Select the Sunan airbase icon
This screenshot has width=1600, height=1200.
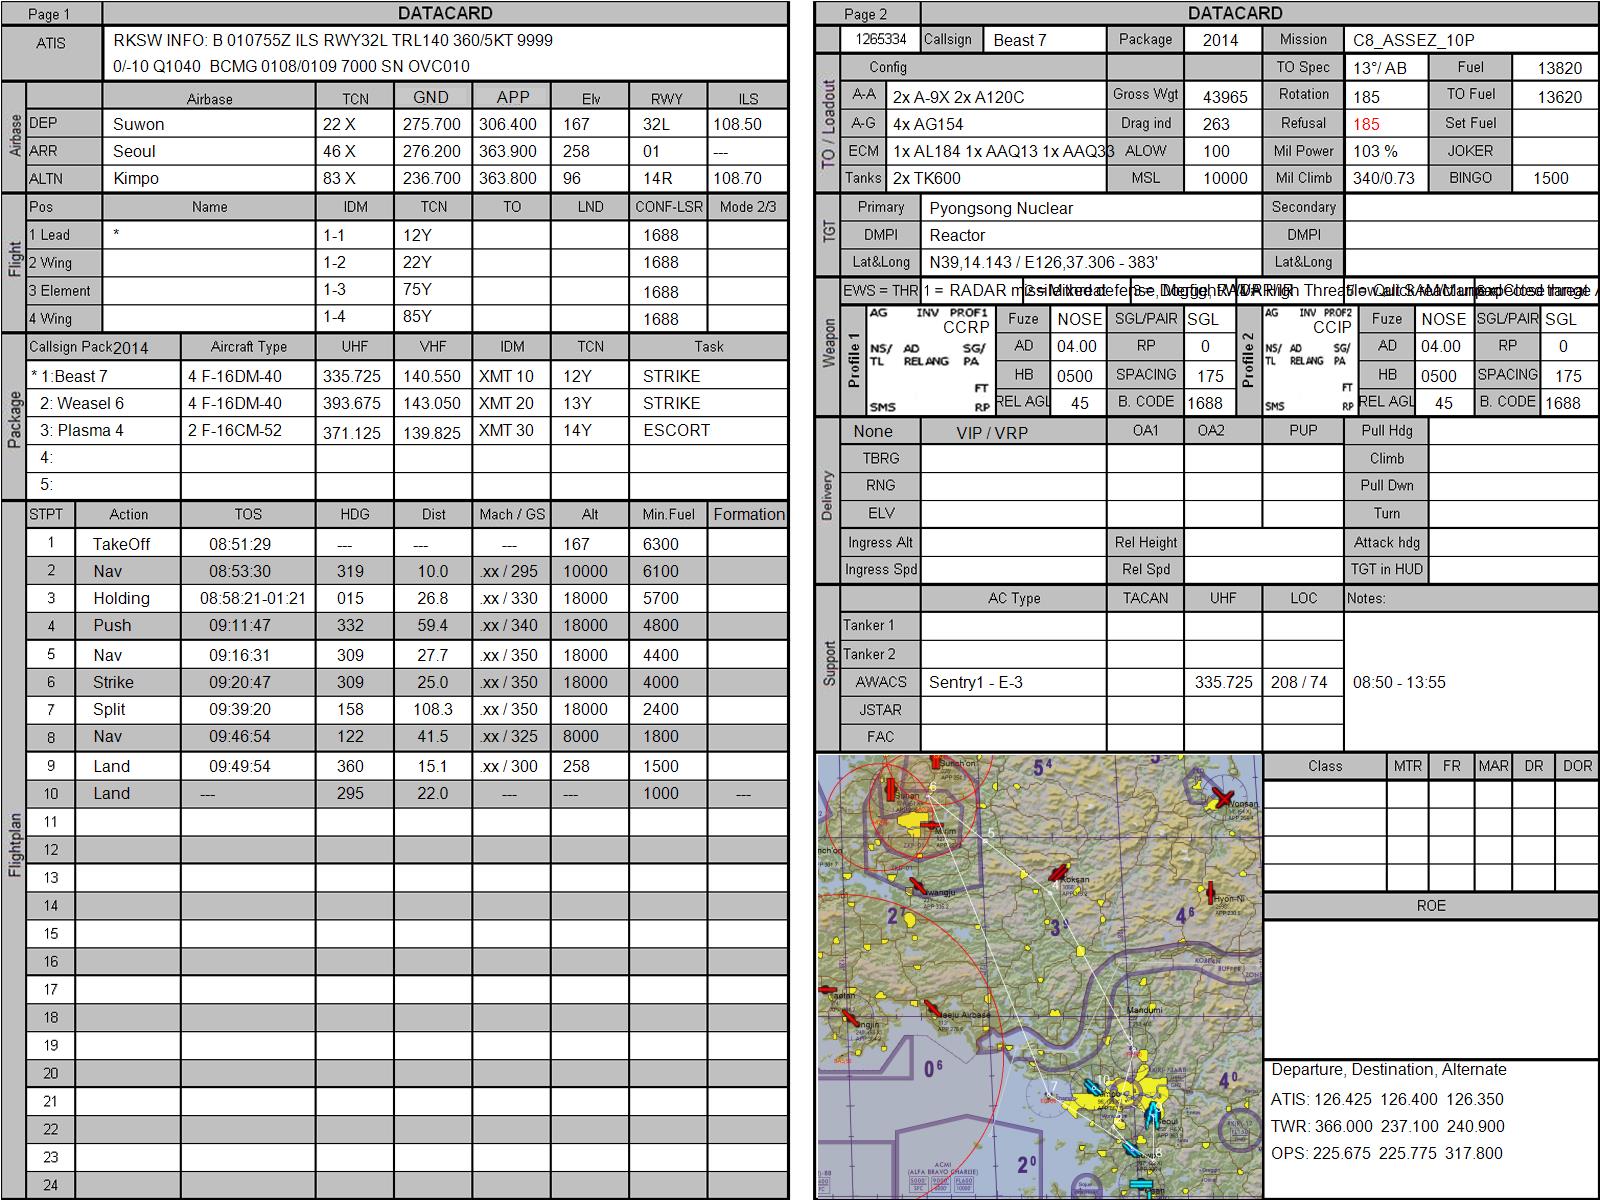point(888,790)
